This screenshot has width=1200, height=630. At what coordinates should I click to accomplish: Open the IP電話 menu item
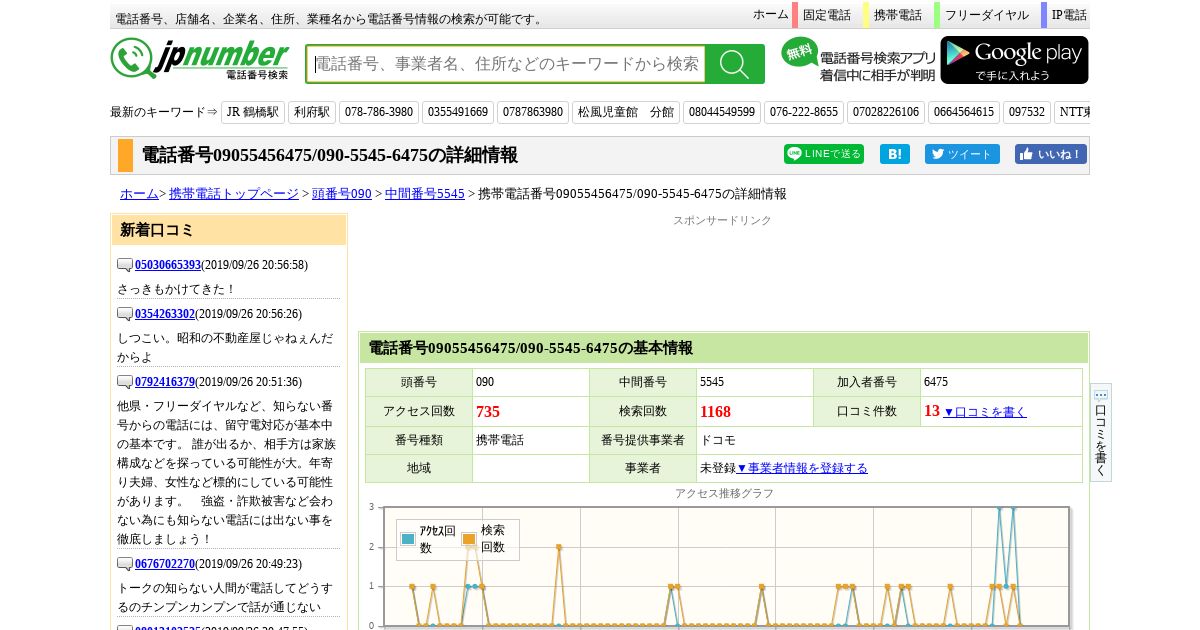[x=1068, y=15]
